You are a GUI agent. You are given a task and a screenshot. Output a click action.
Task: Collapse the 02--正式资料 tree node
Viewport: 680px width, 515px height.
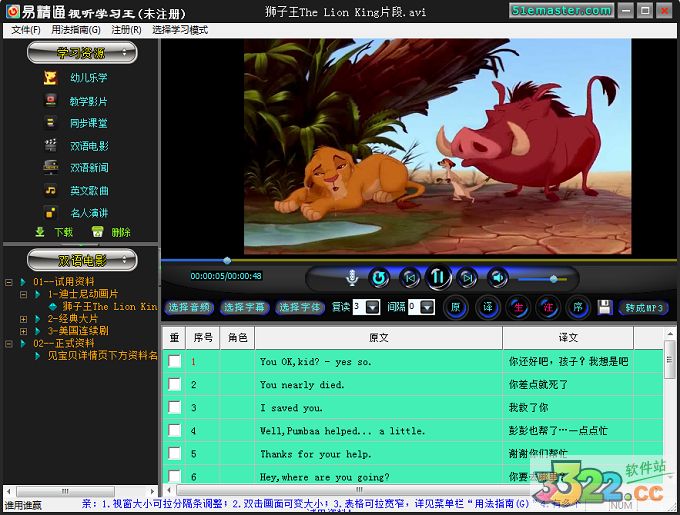coord(8,344)
